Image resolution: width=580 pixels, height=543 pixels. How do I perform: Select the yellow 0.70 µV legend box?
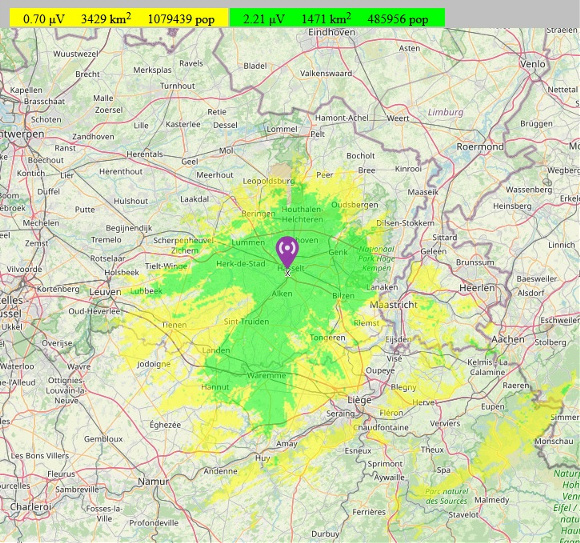[119, 18]
